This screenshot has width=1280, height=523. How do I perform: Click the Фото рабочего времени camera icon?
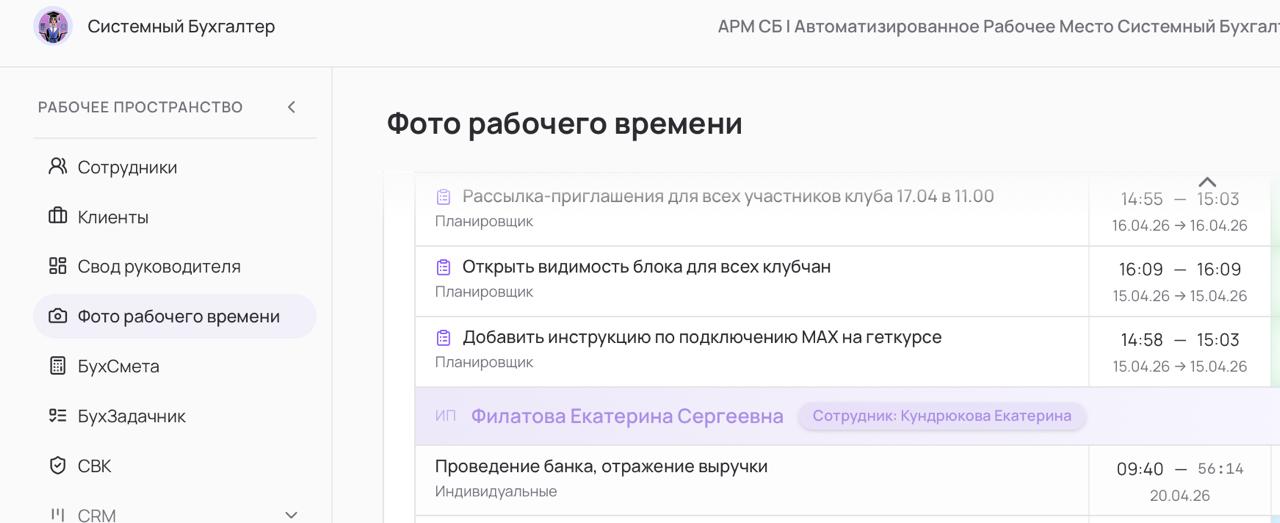click(58, 316)
